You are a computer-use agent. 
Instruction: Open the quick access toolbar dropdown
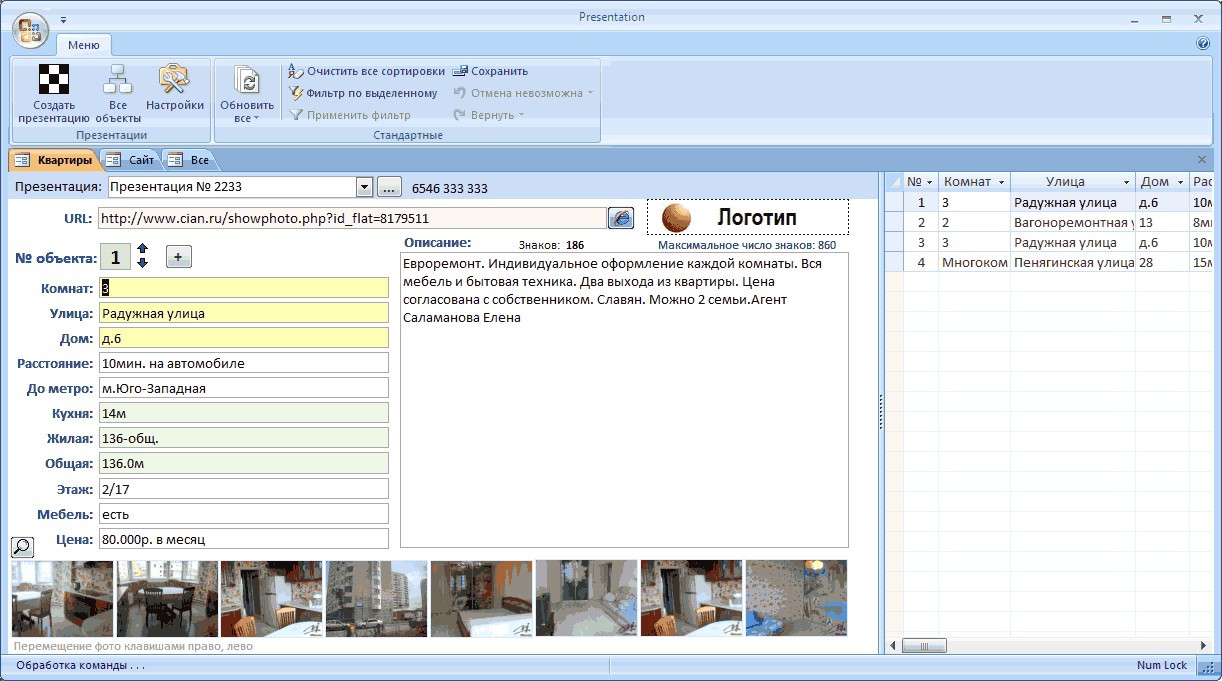64,19
